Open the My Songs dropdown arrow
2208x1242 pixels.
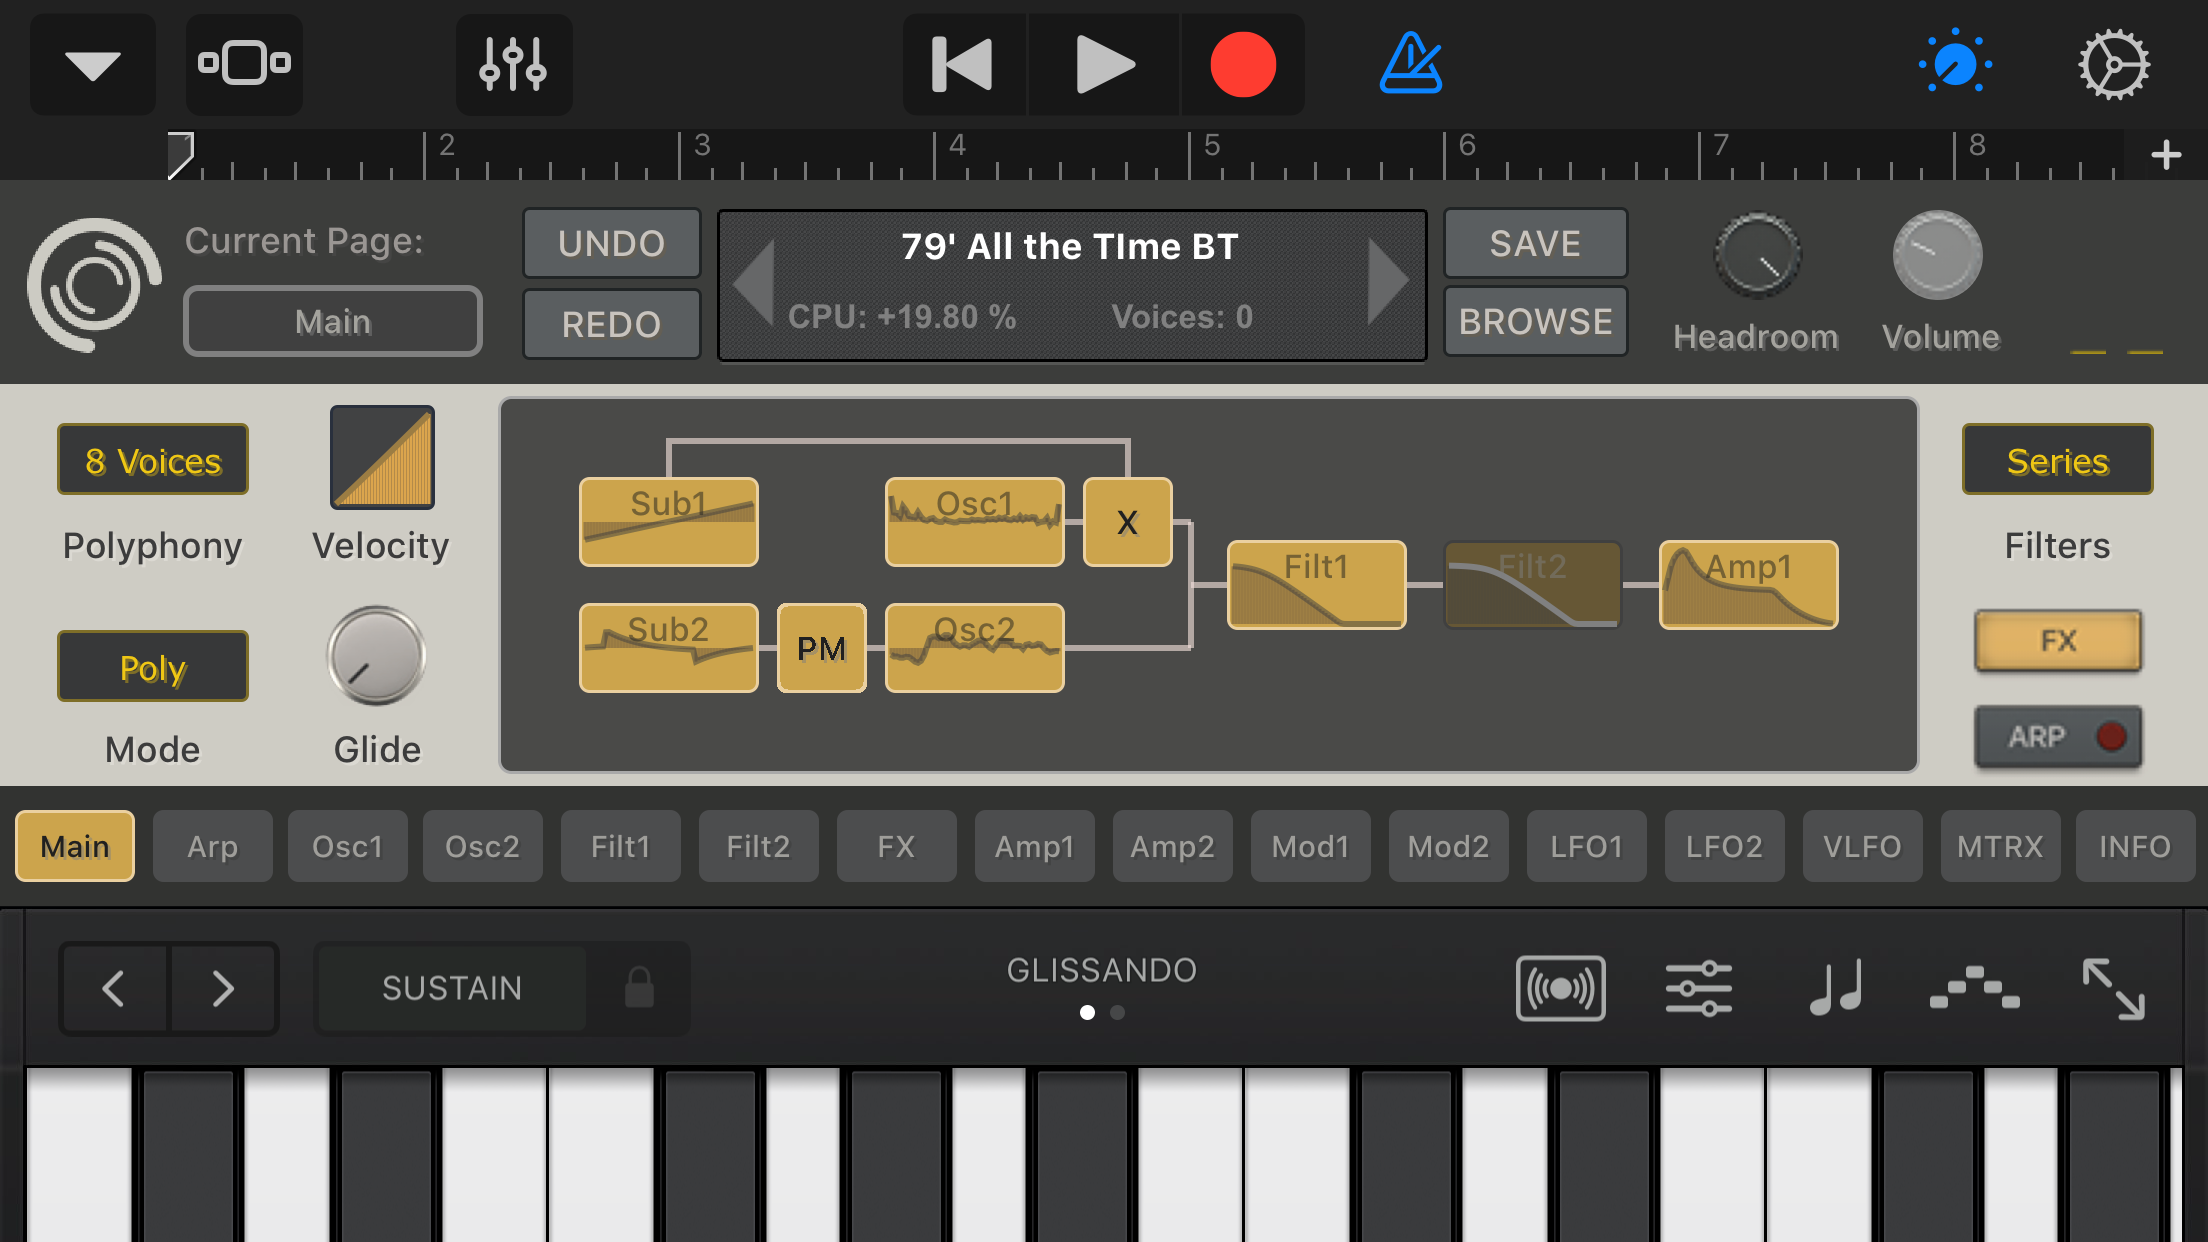(92, 65)
